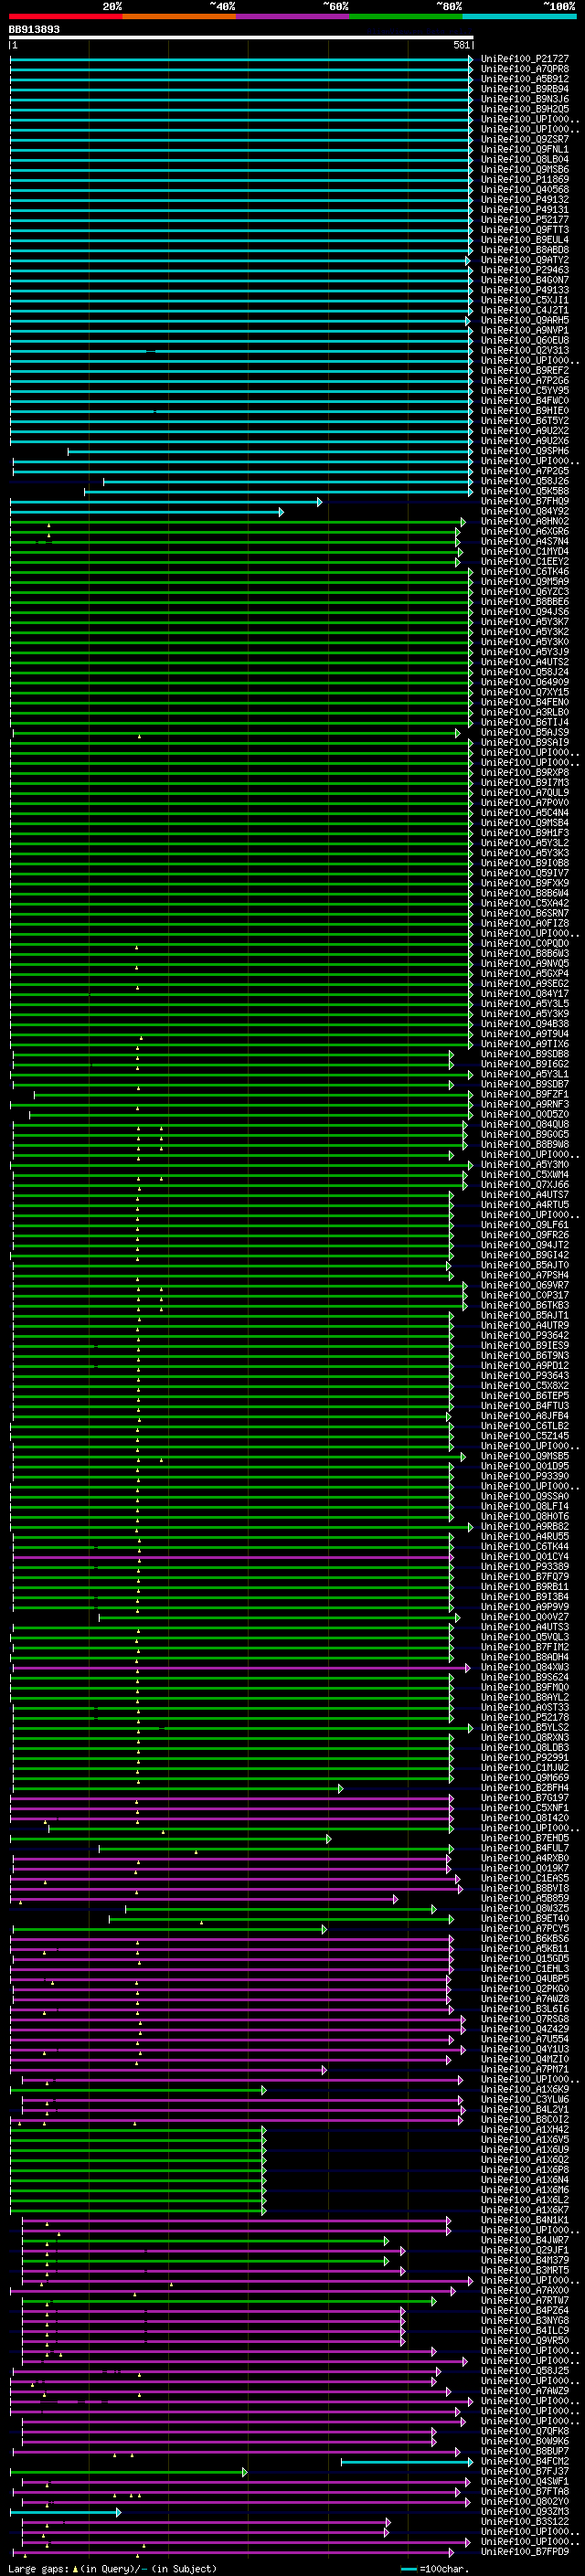Select the UniRef100_Q69VR7 label
585x2576 pixels.
525,1286
